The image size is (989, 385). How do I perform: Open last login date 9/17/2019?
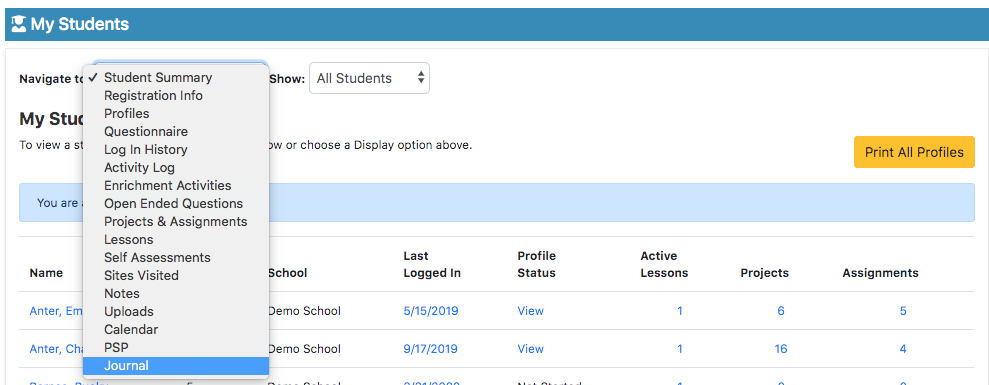coord(431,348)
